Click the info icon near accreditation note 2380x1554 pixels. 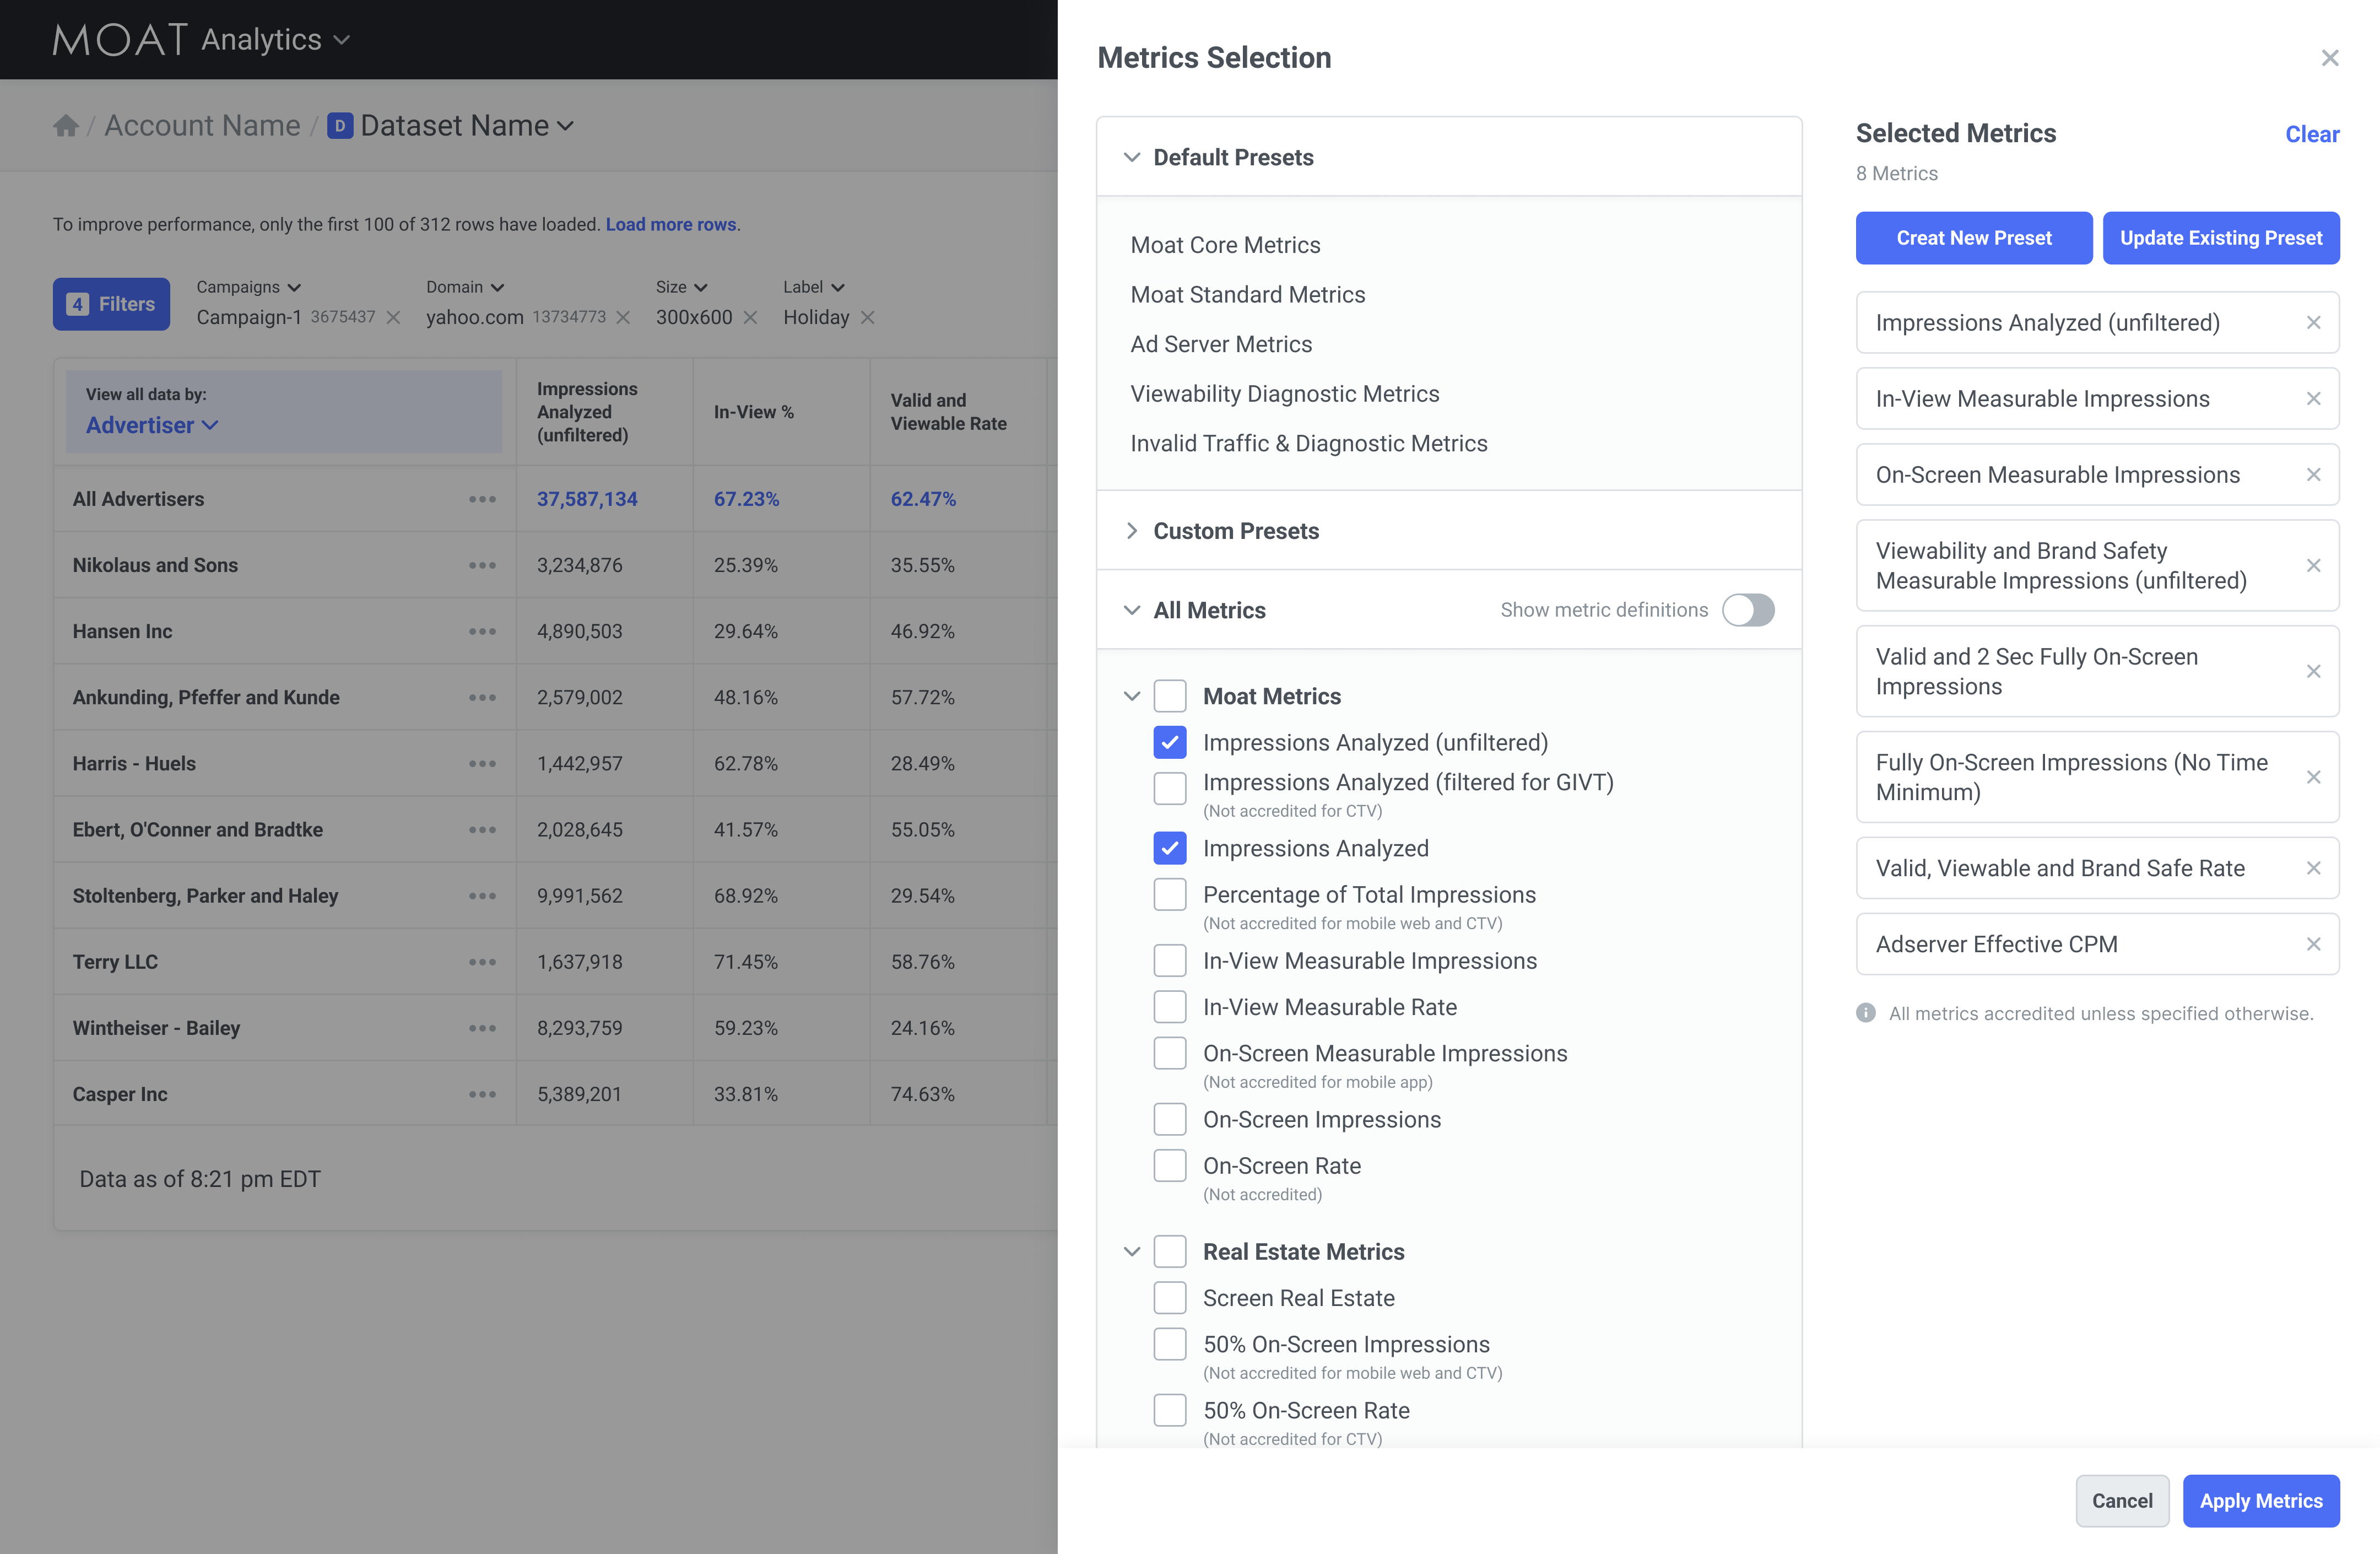coord(1866,1013)
